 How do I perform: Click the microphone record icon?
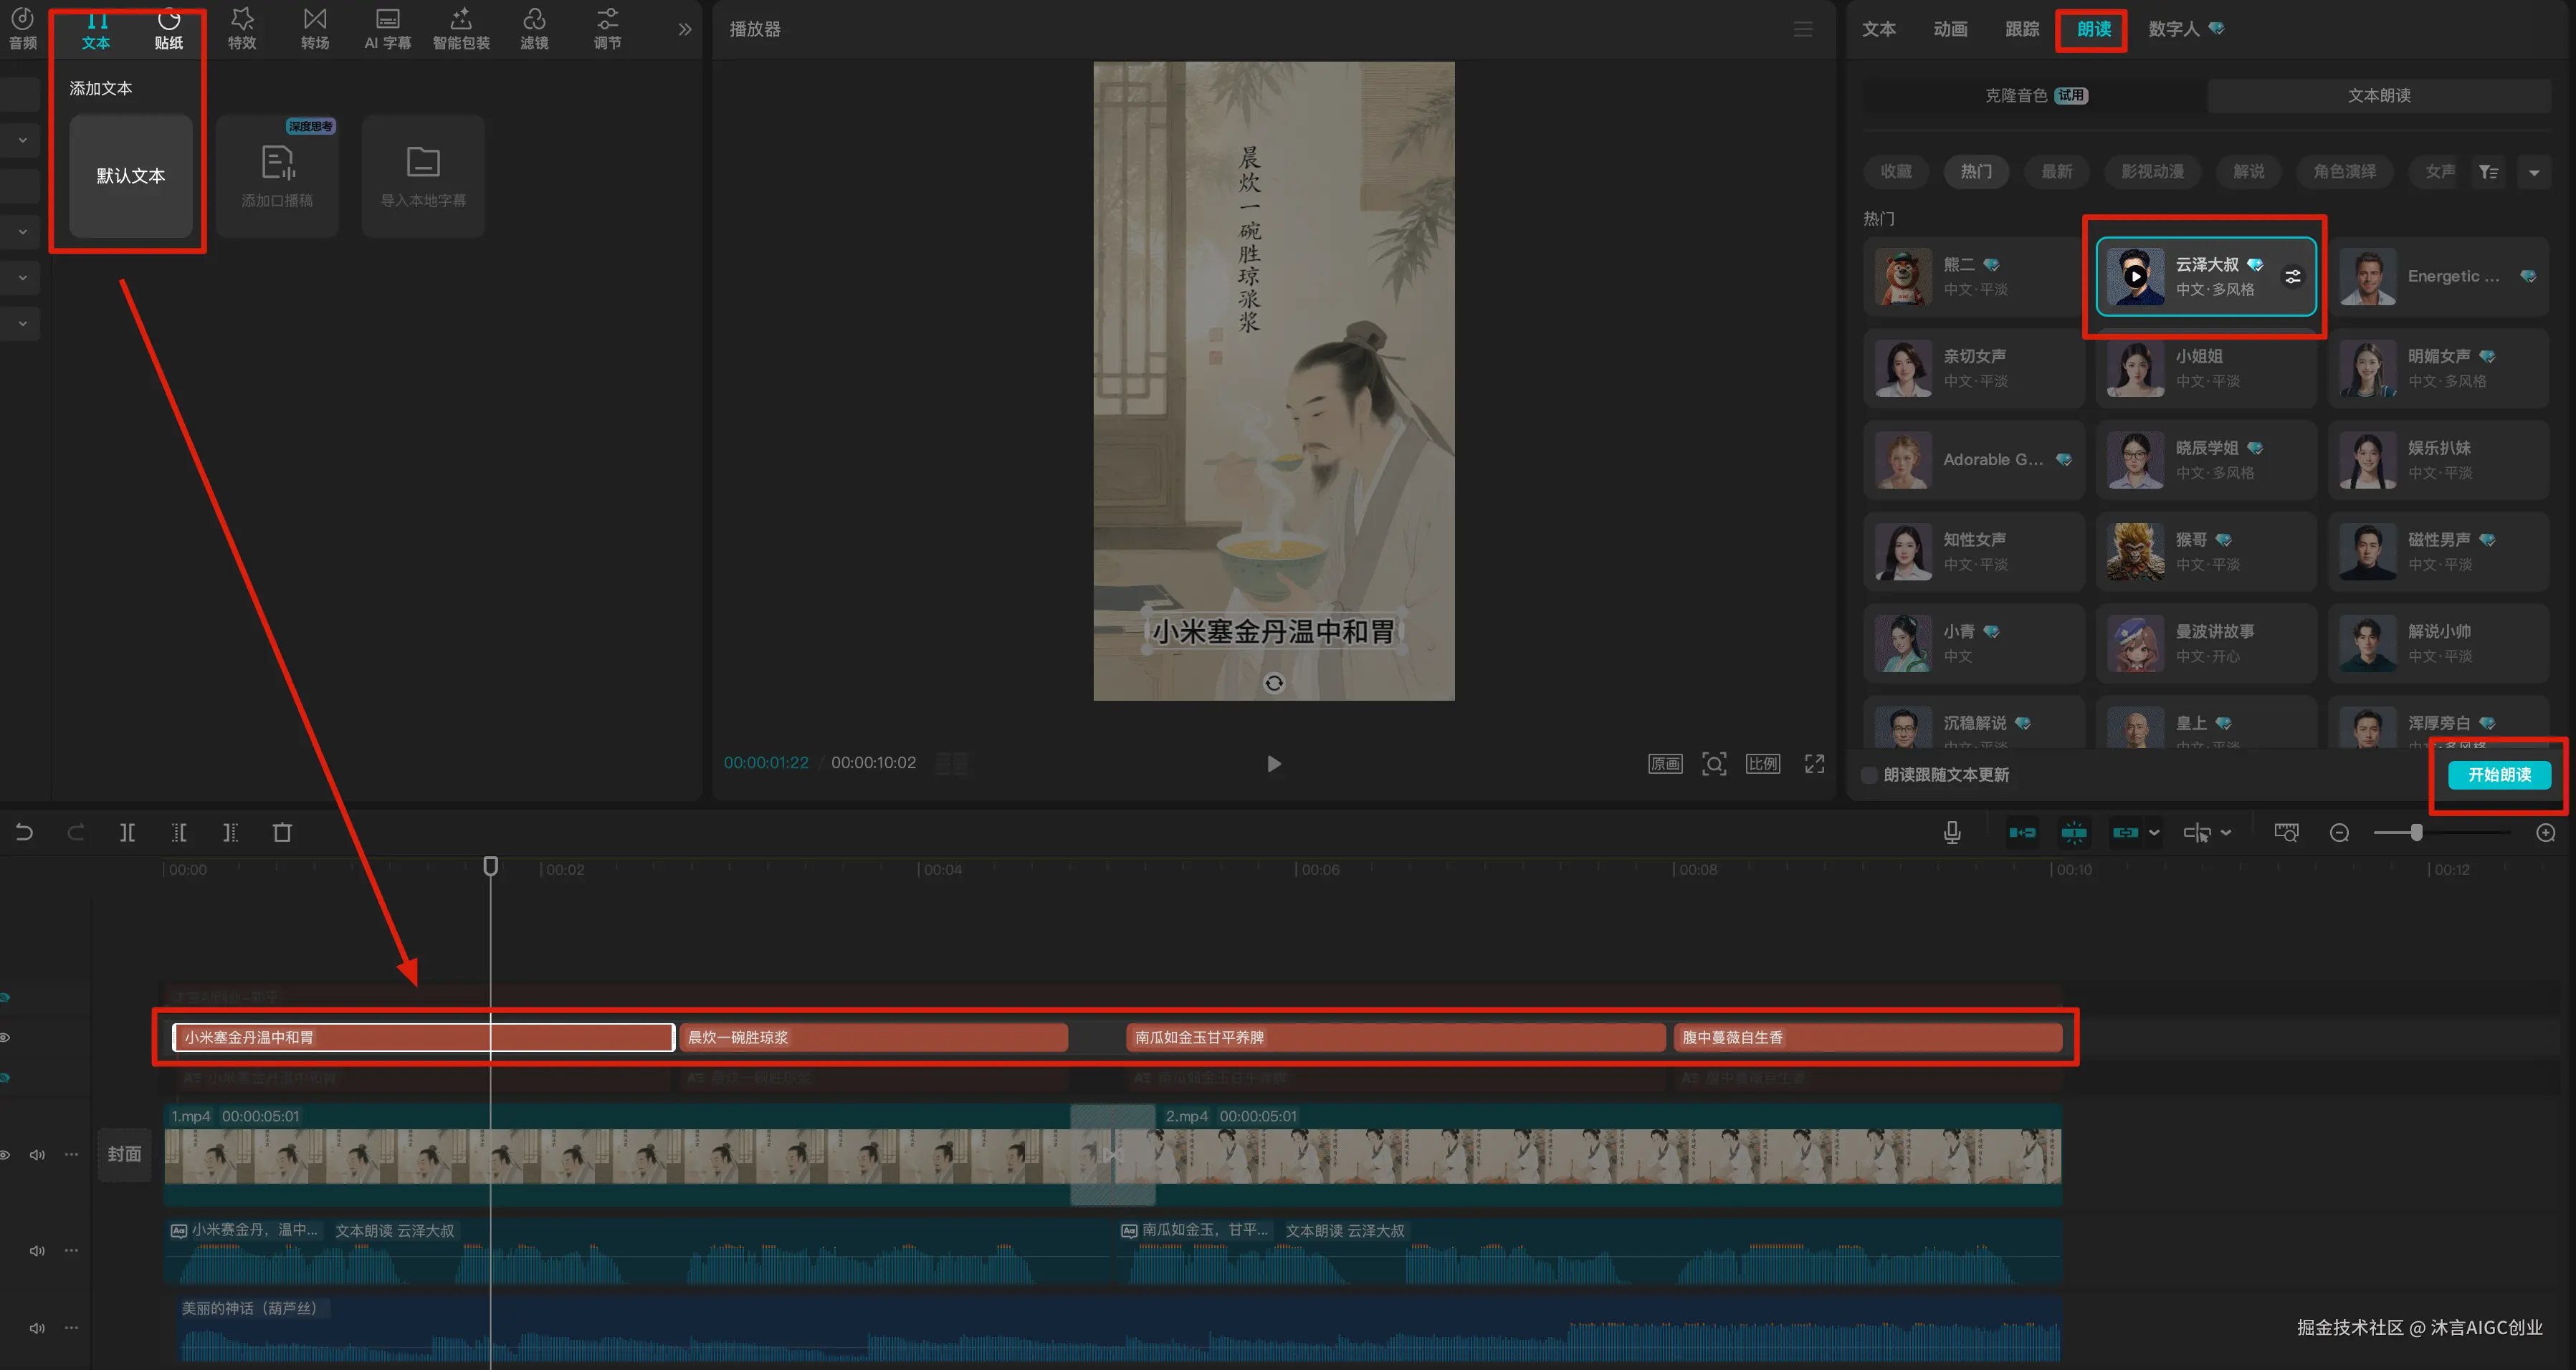click(1951, 832)
